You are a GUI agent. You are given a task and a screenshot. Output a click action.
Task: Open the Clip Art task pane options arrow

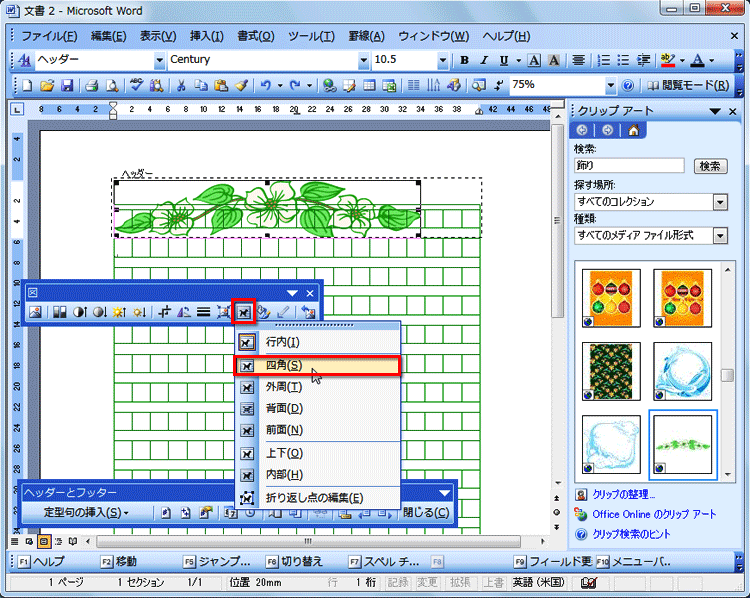[x=715, y=111]
